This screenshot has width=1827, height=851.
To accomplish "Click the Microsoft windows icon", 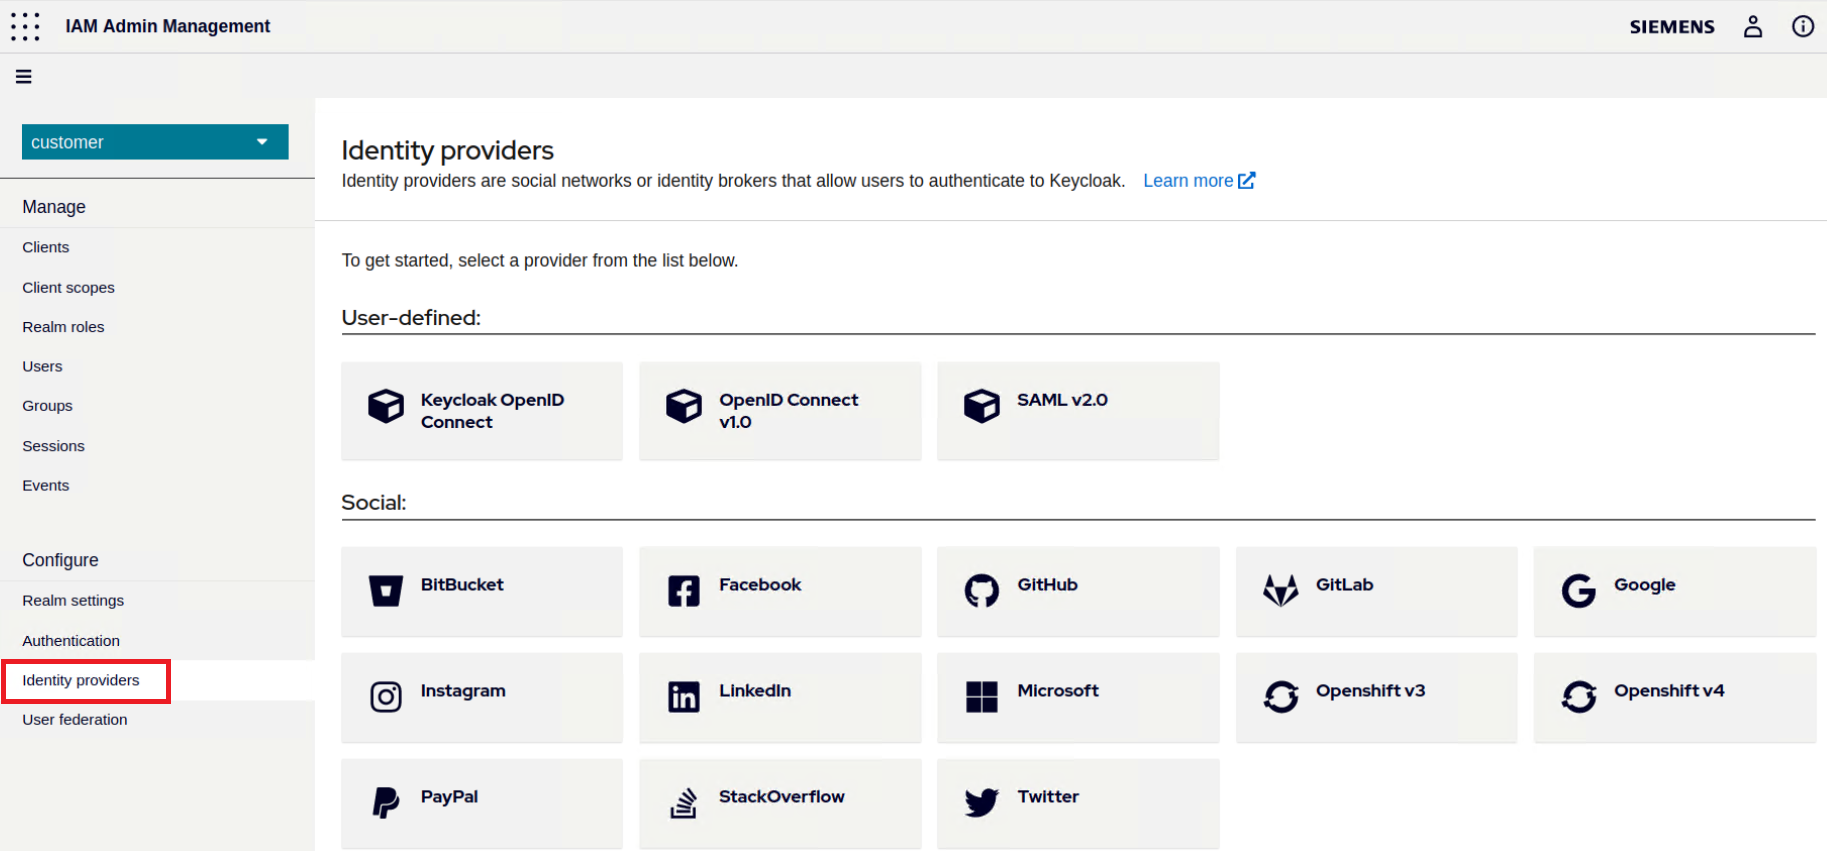I will pos(982,697).
